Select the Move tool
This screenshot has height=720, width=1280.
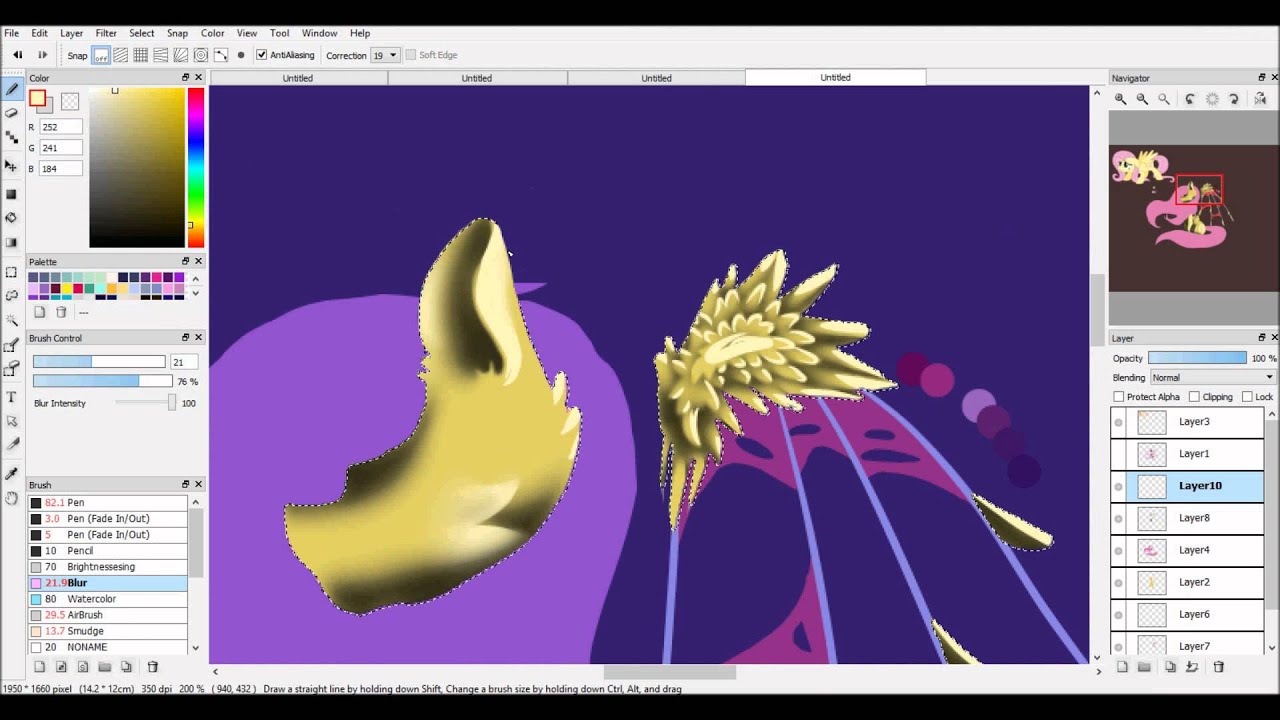[12, 166]
